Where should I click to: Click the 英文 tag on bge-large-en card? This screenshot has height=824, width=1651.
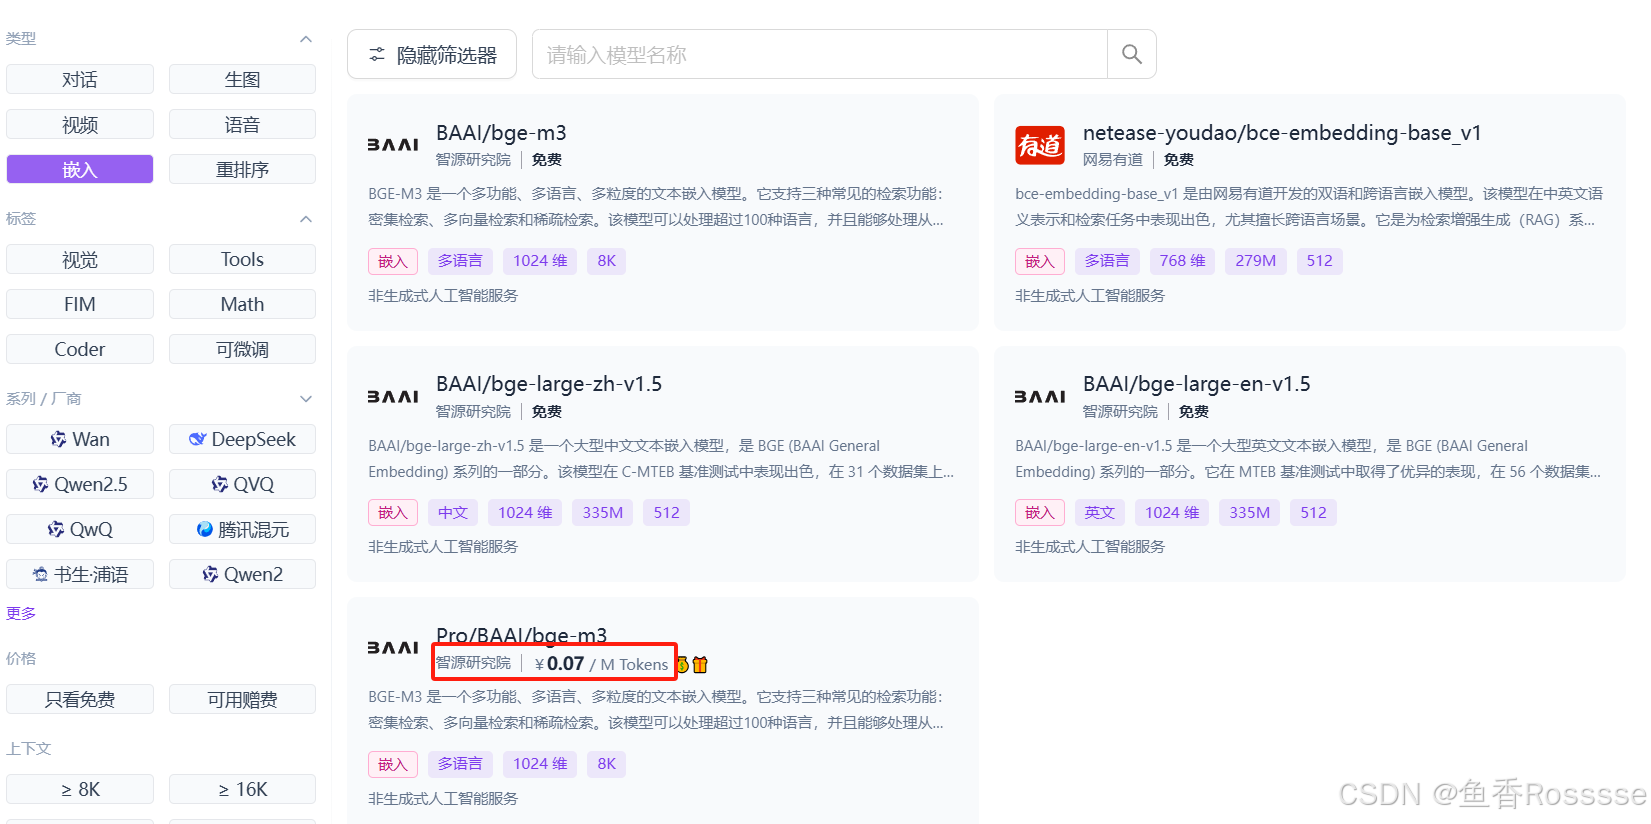click(x=1100, y=513)
